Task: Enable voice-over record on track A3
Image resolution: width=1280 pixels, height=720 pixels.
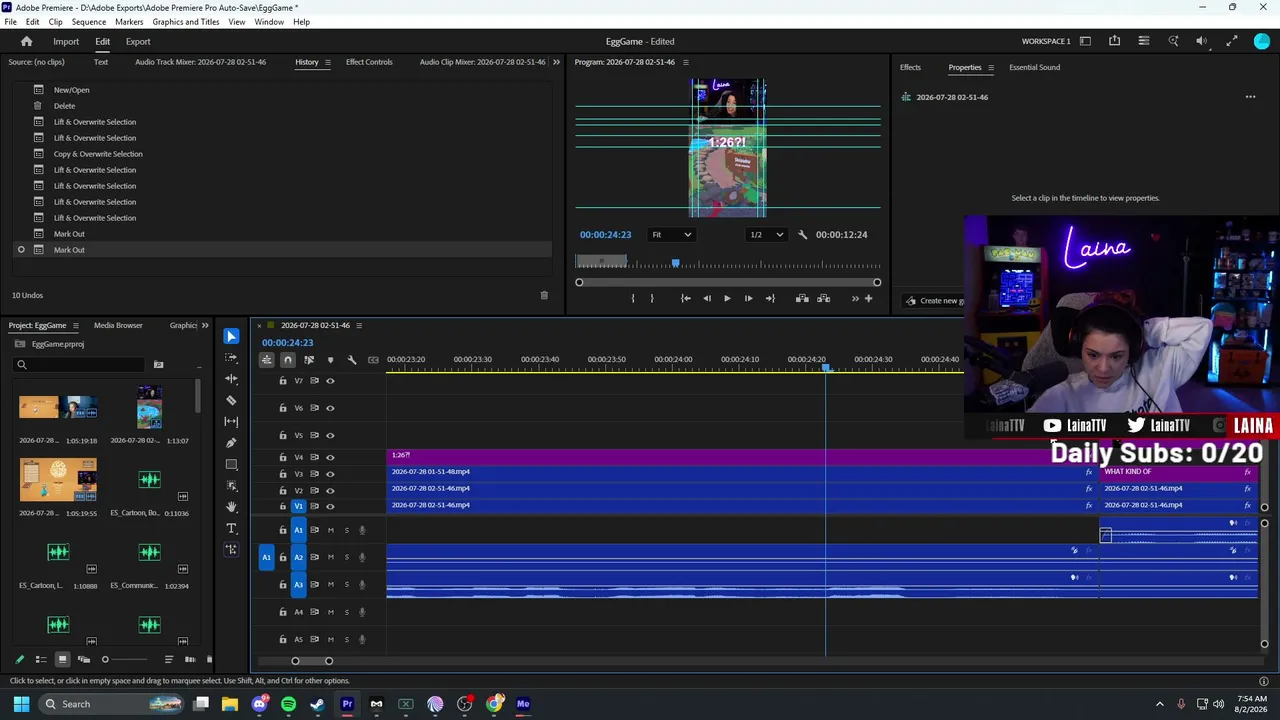Action: [362, 584]
